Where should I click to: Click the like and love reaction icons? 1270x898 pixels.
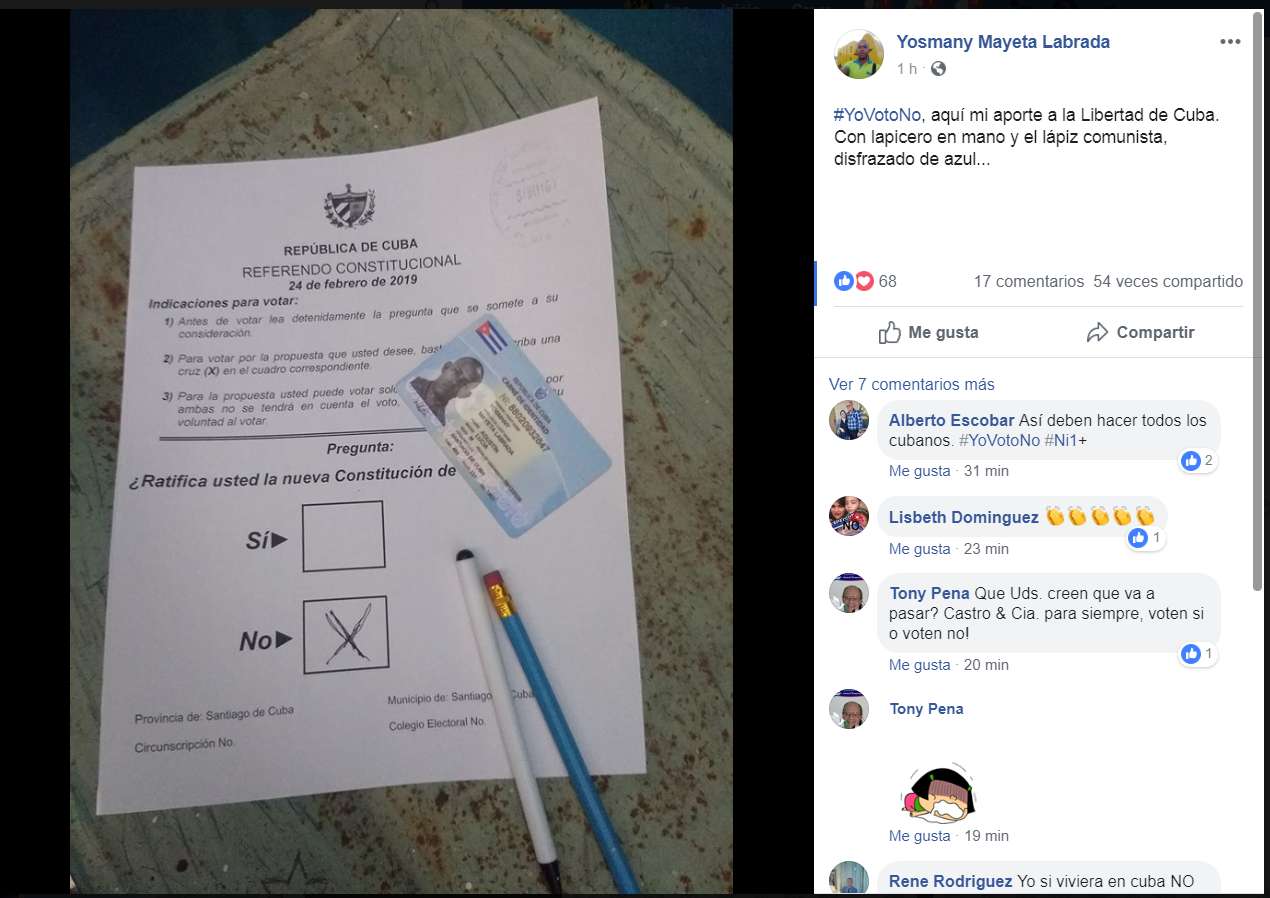(x=854, y=281)
